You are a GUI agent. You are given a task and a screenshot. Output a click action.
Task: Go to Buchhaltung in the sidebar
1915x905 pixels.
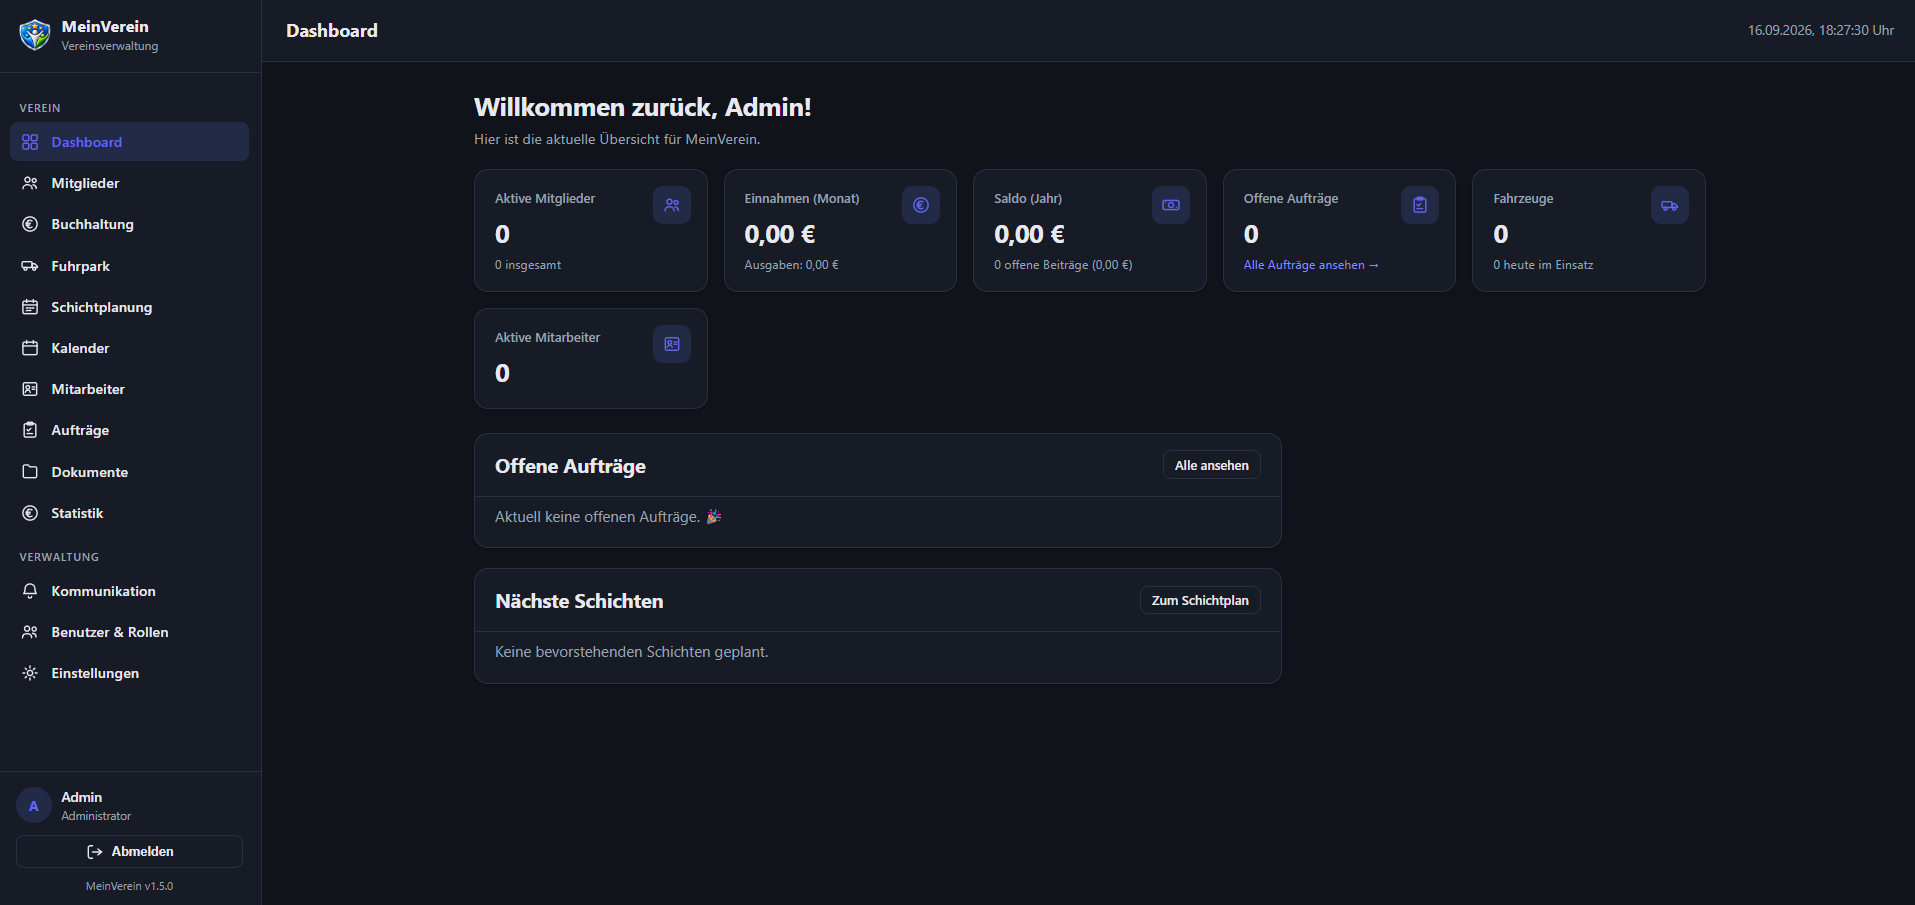click(x=129, y=224)
